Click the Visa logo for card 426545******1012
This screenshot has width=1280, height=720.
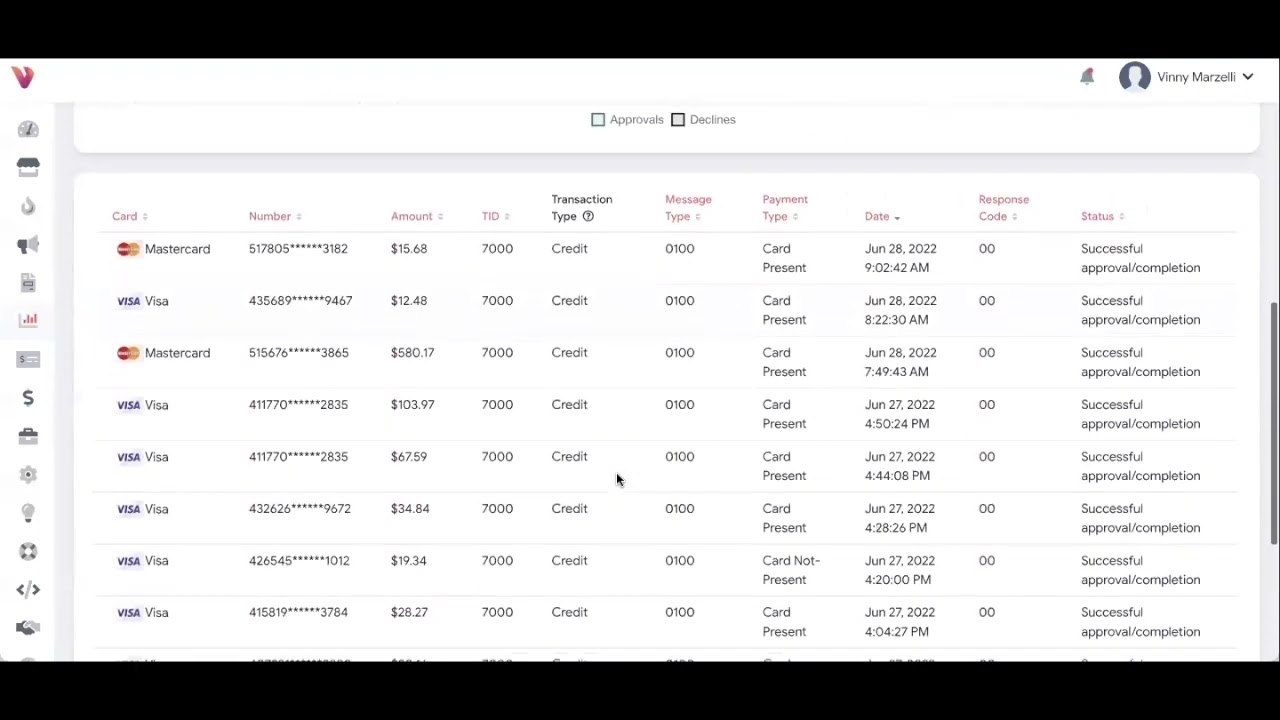point(128,561)
